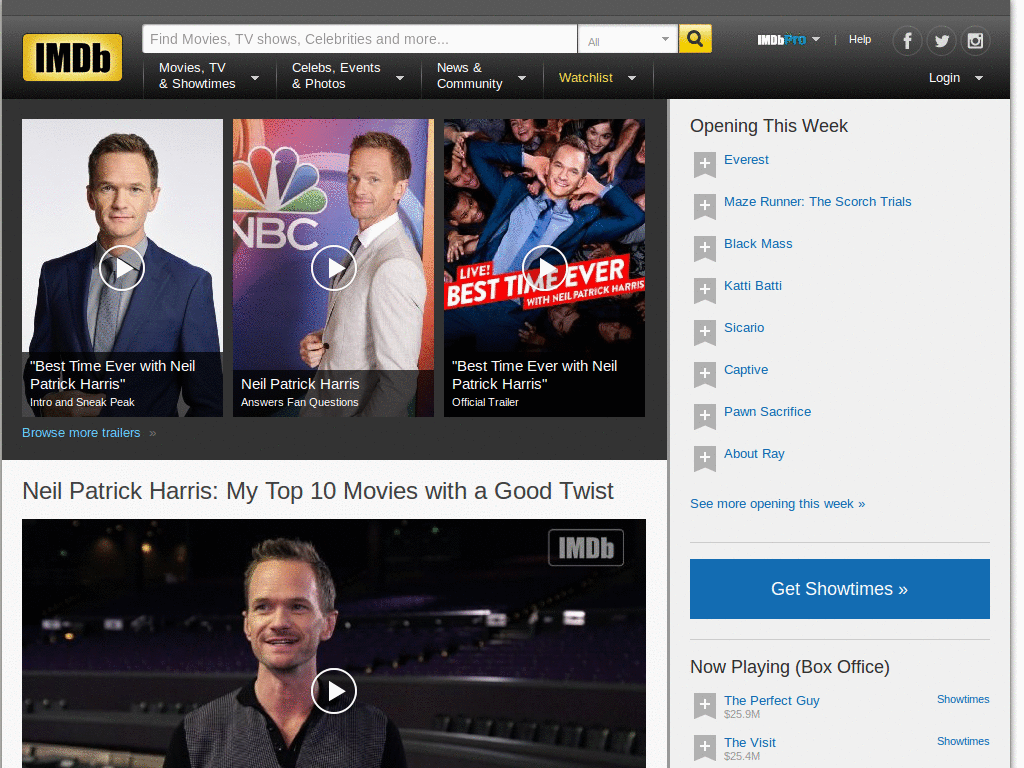Click the yellow search magnifier button
Viewport: 1024px width, 768px height.
696,39
